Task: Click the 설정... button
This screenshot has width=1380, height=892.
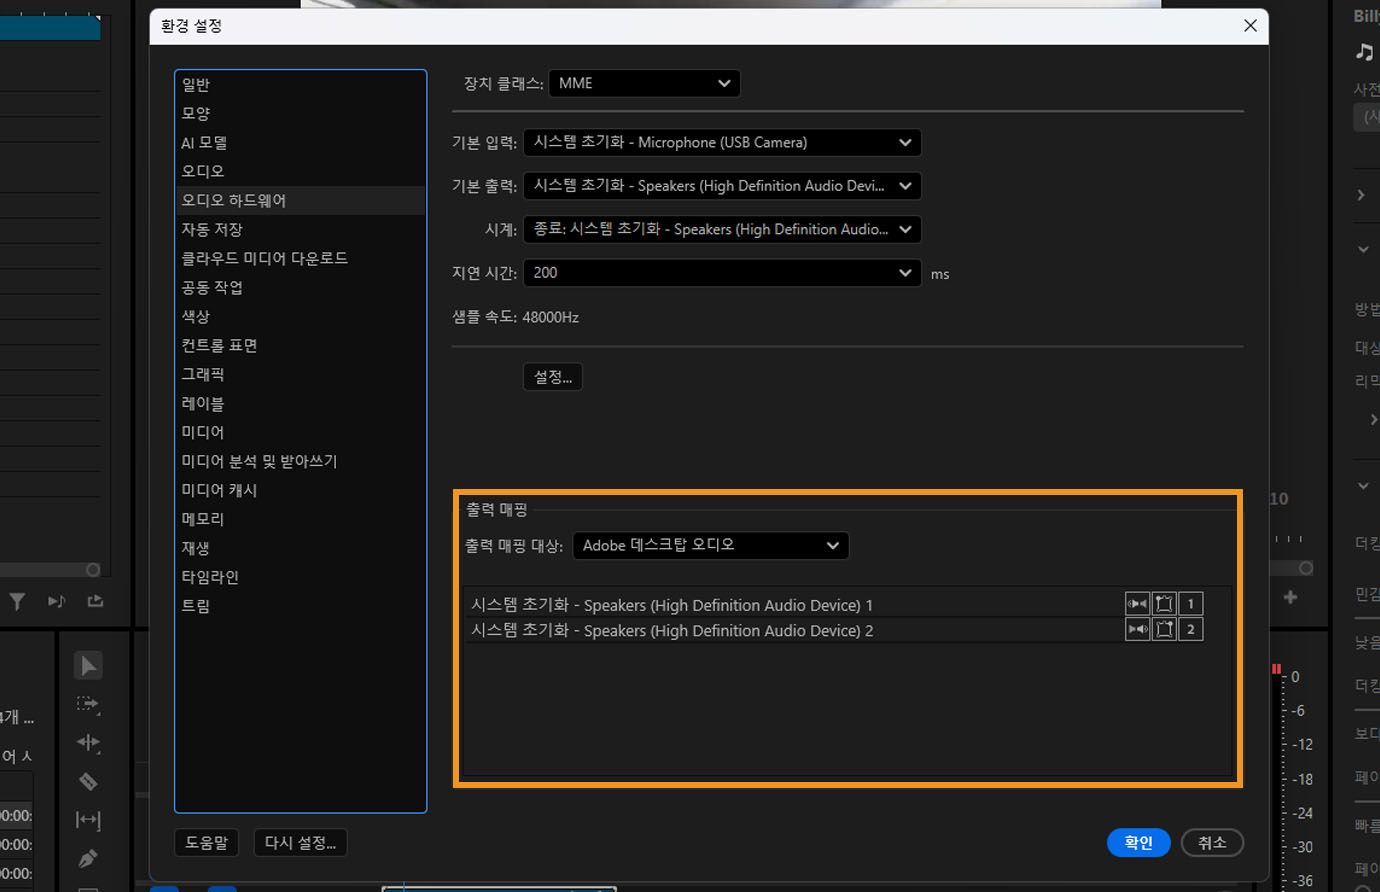Action: (552, 376)
